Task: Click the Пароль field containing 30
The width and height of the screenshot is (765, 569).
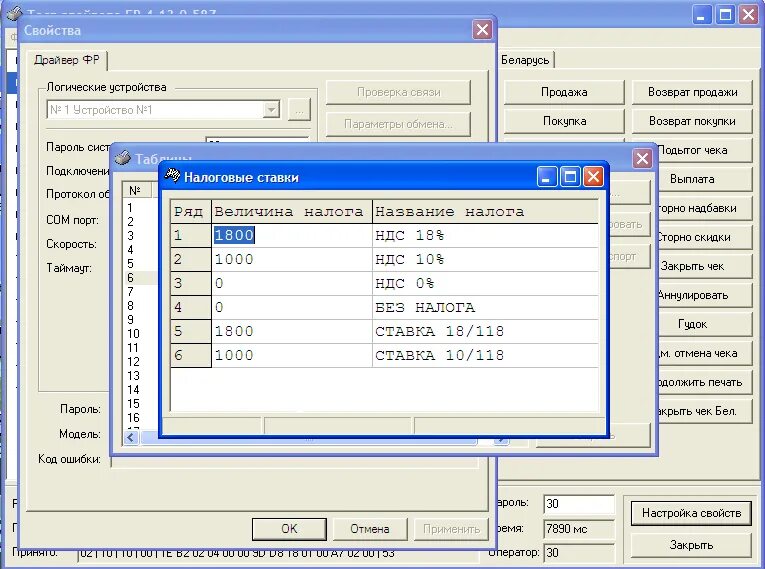Action: click(579, 504)
